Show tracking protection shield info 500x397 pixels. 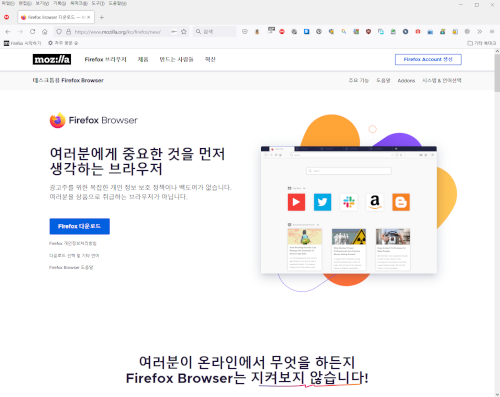tap(59, 32)
